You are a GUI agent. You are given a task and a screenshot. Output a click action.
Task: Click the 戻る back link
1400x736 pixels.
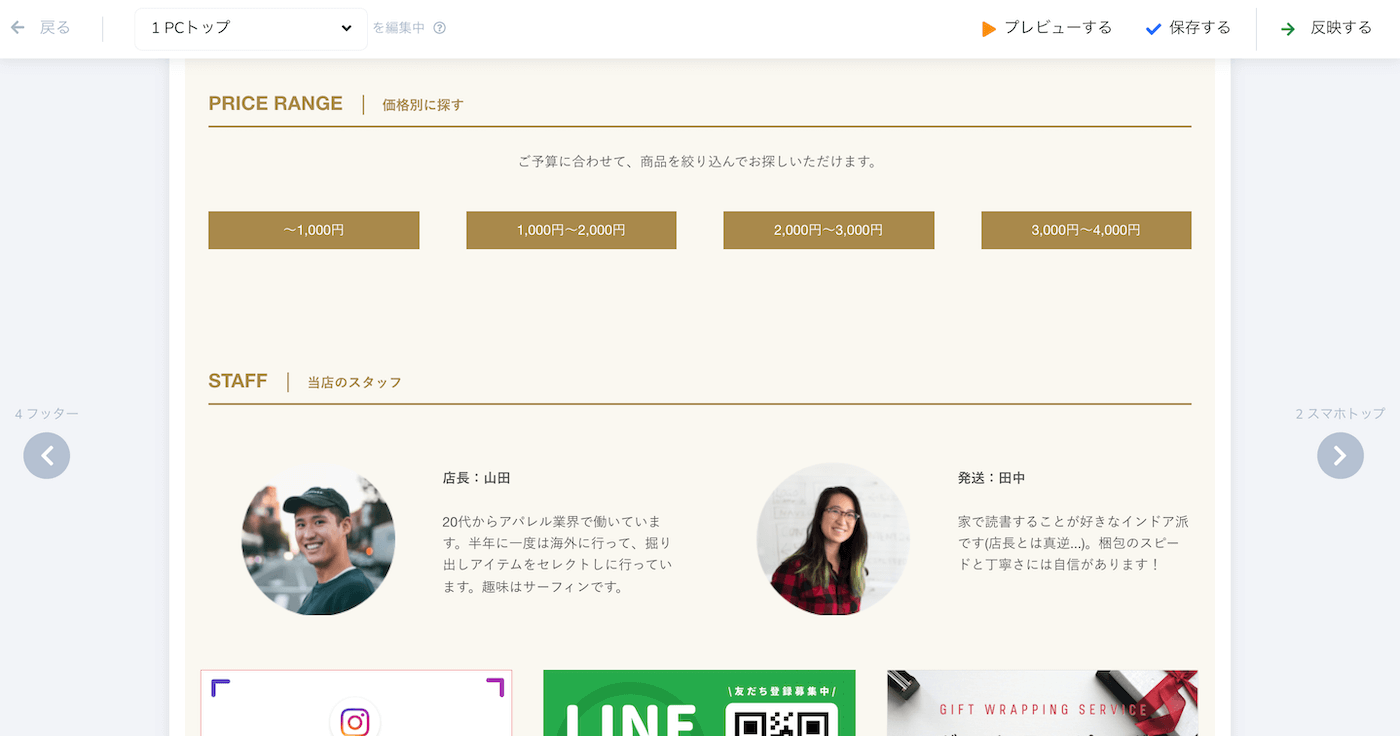coord(55,28)
